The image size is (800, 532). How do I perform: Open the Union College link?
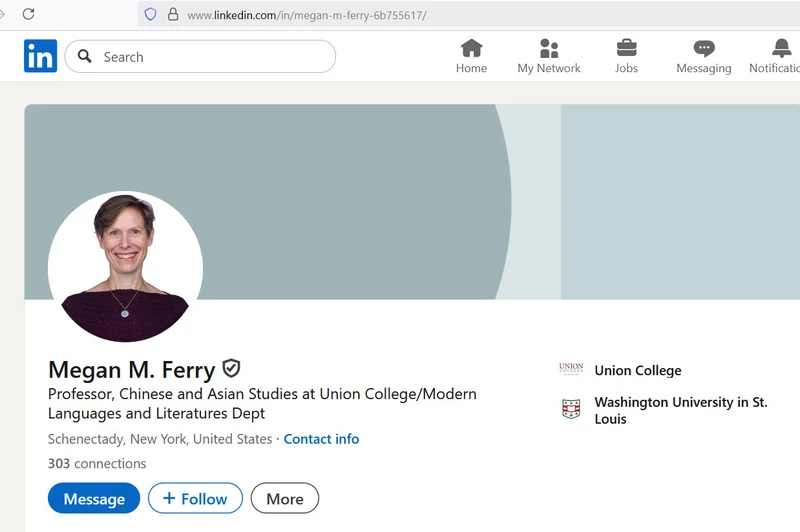tap(638, 370)
